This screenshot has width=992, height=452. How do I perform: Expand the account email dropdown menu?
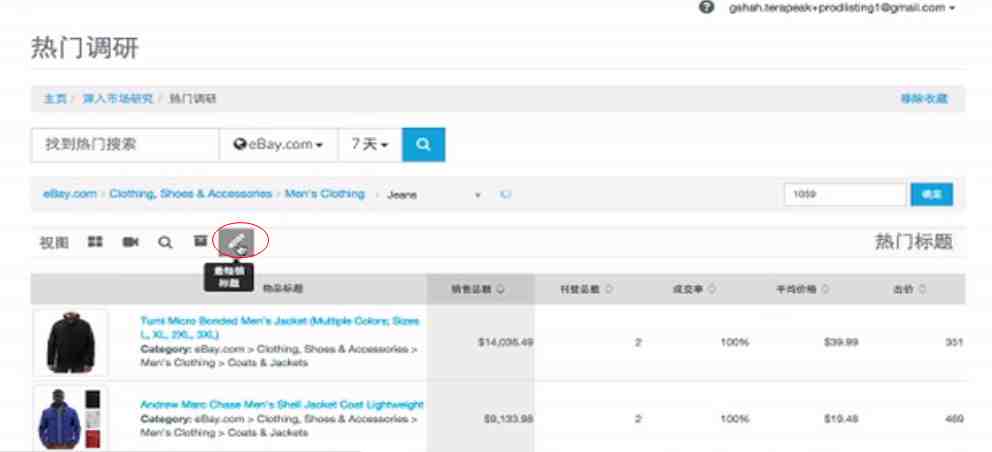pos(842,8)
